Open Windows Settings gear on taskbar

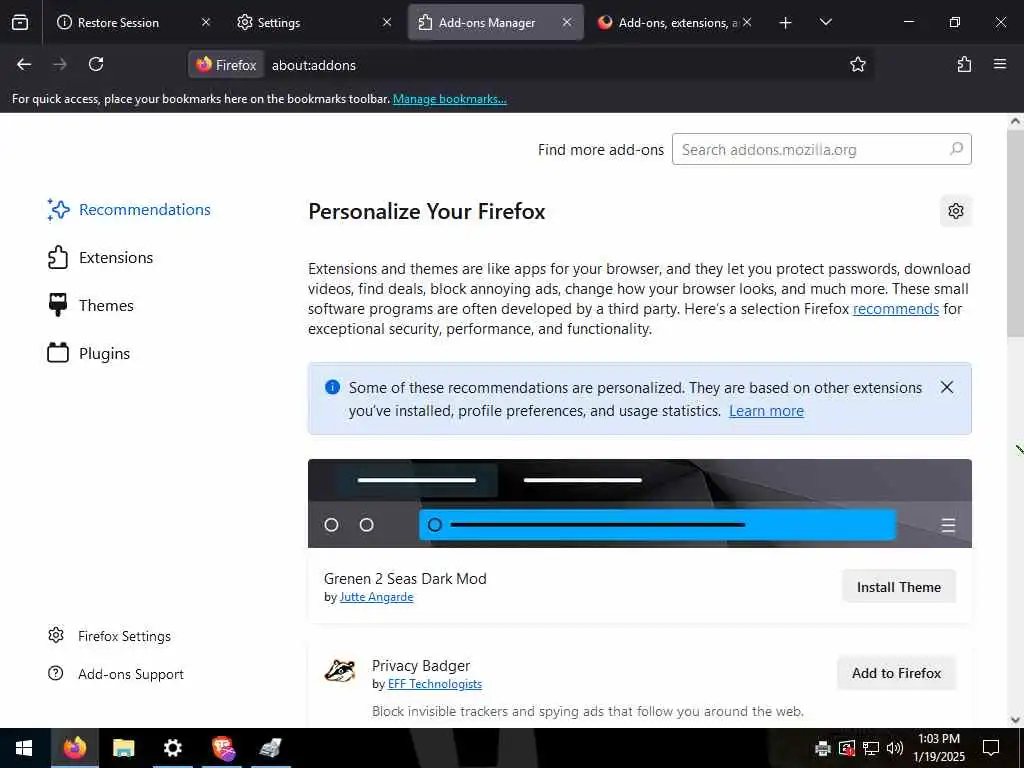pos(172,748)
